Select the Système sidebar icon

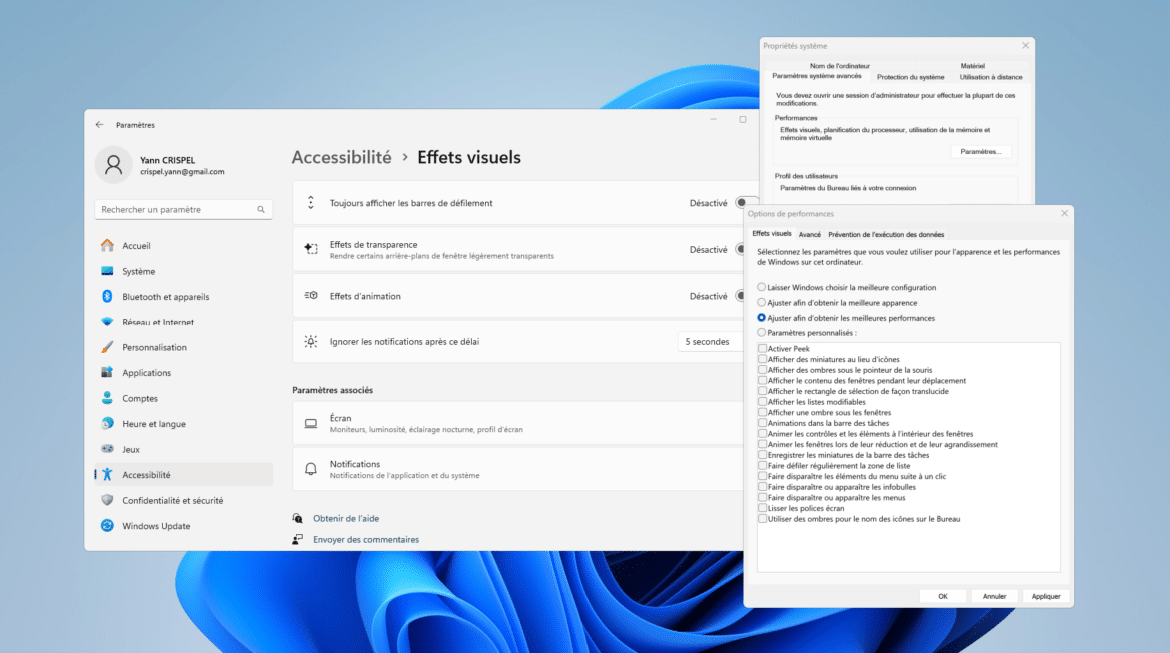(x=108, y=271)
